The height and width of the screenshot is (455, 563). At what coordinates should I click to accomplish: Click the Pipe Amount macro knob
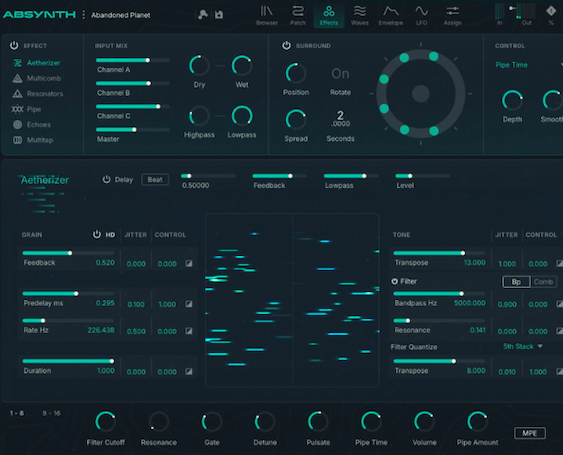click(x=477, y=421)
